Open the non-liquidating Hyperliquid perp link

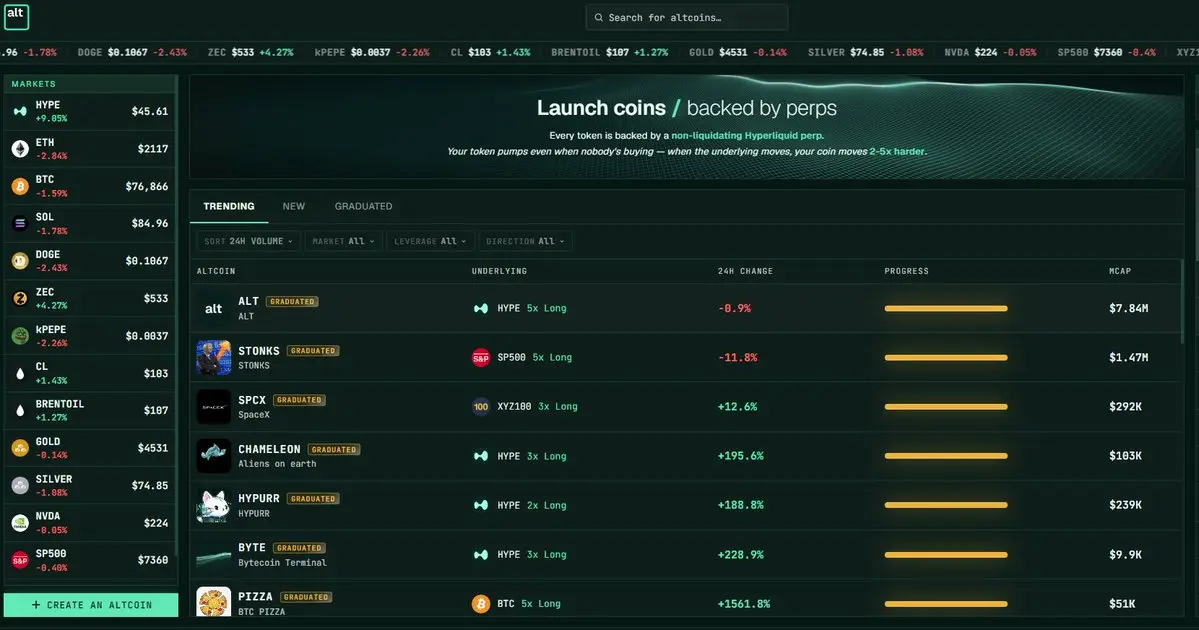coord(747,135)
